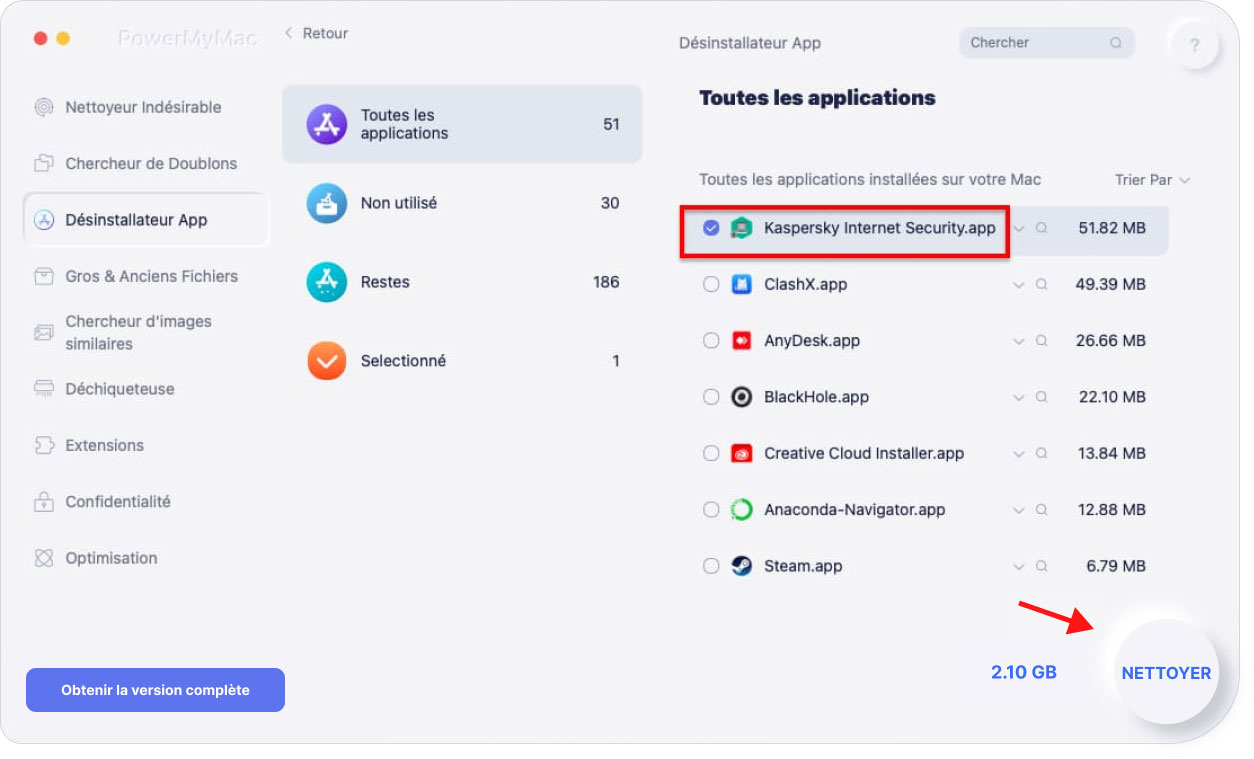Image resolution: width=1254 pixels, height=759 pixels.
Task: Tick the BlackHole.app checkbox
Action: tap(711, 397)
